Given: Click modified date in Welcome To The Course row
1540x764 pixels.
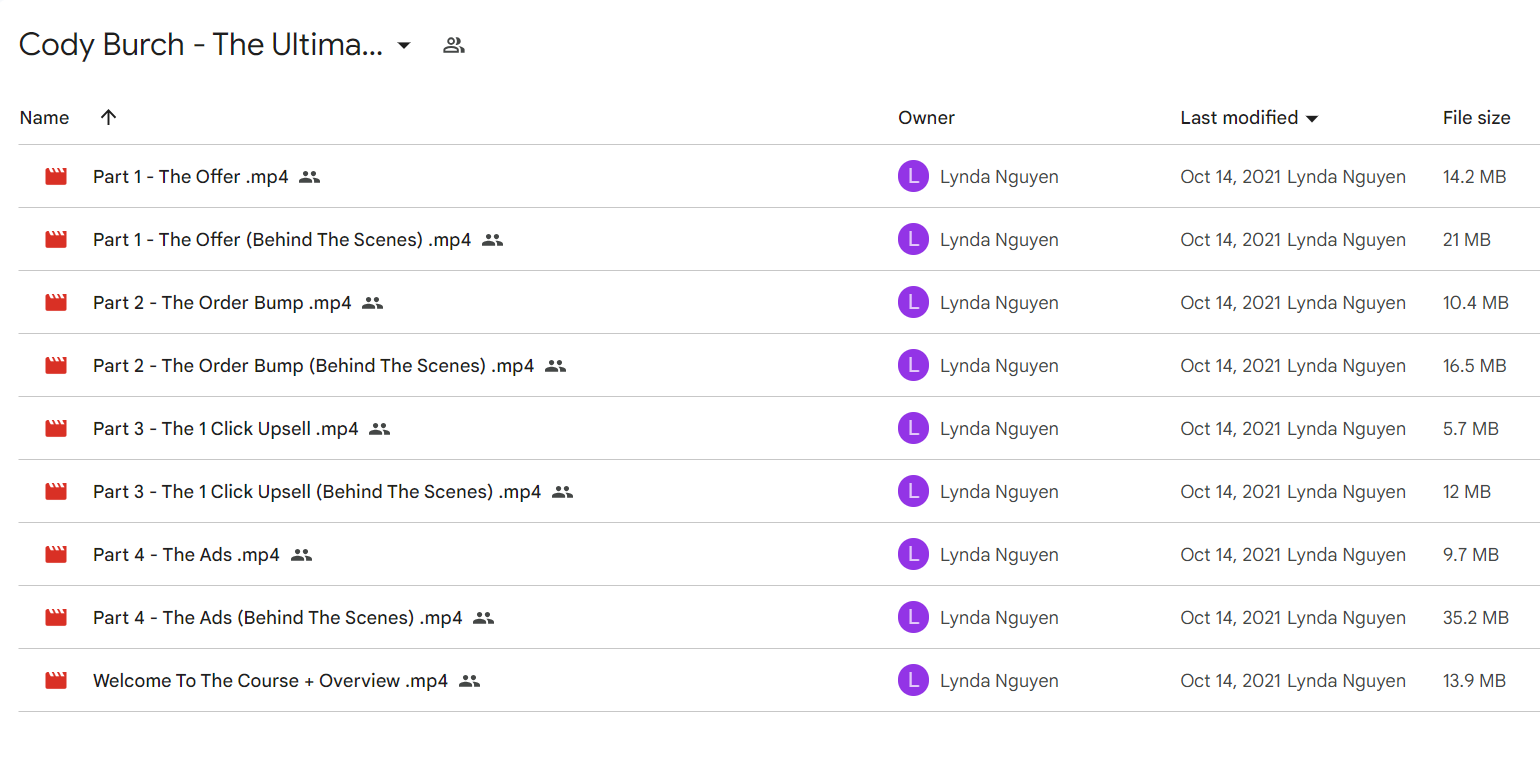Looking at the screenshot, I should (x=1230, y=681).
